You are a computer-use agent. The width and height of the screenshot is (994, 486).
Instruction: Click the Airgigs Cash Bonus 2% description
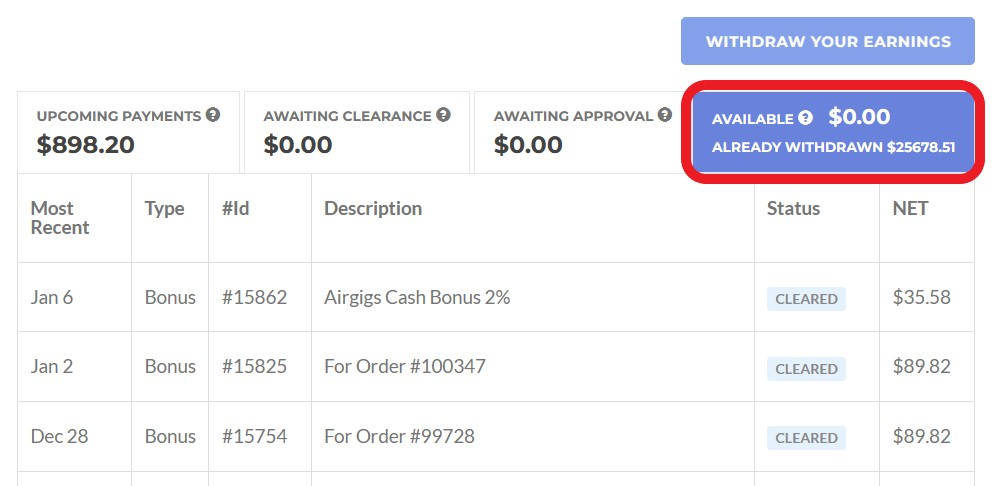[x=417, y=297]
